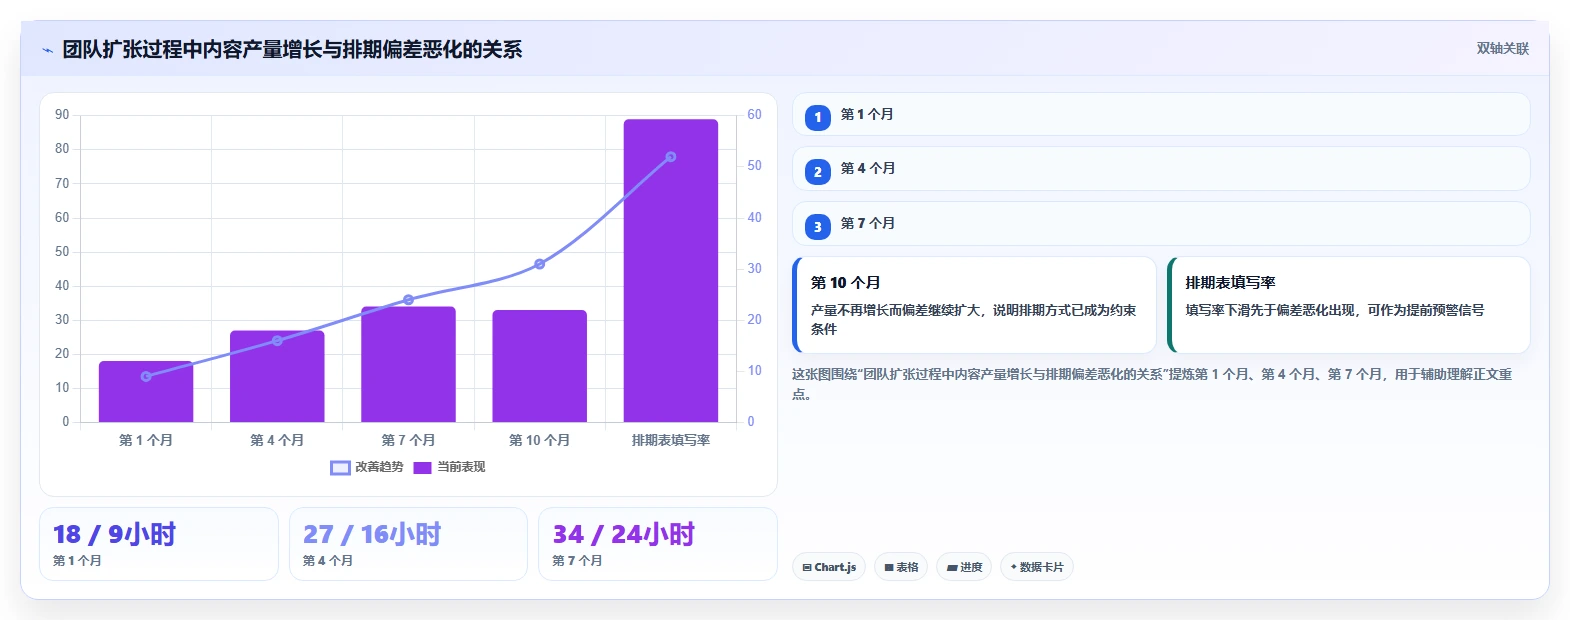Open the 第 4 个月 list row
The image size is (1570, 620).
1161,169
